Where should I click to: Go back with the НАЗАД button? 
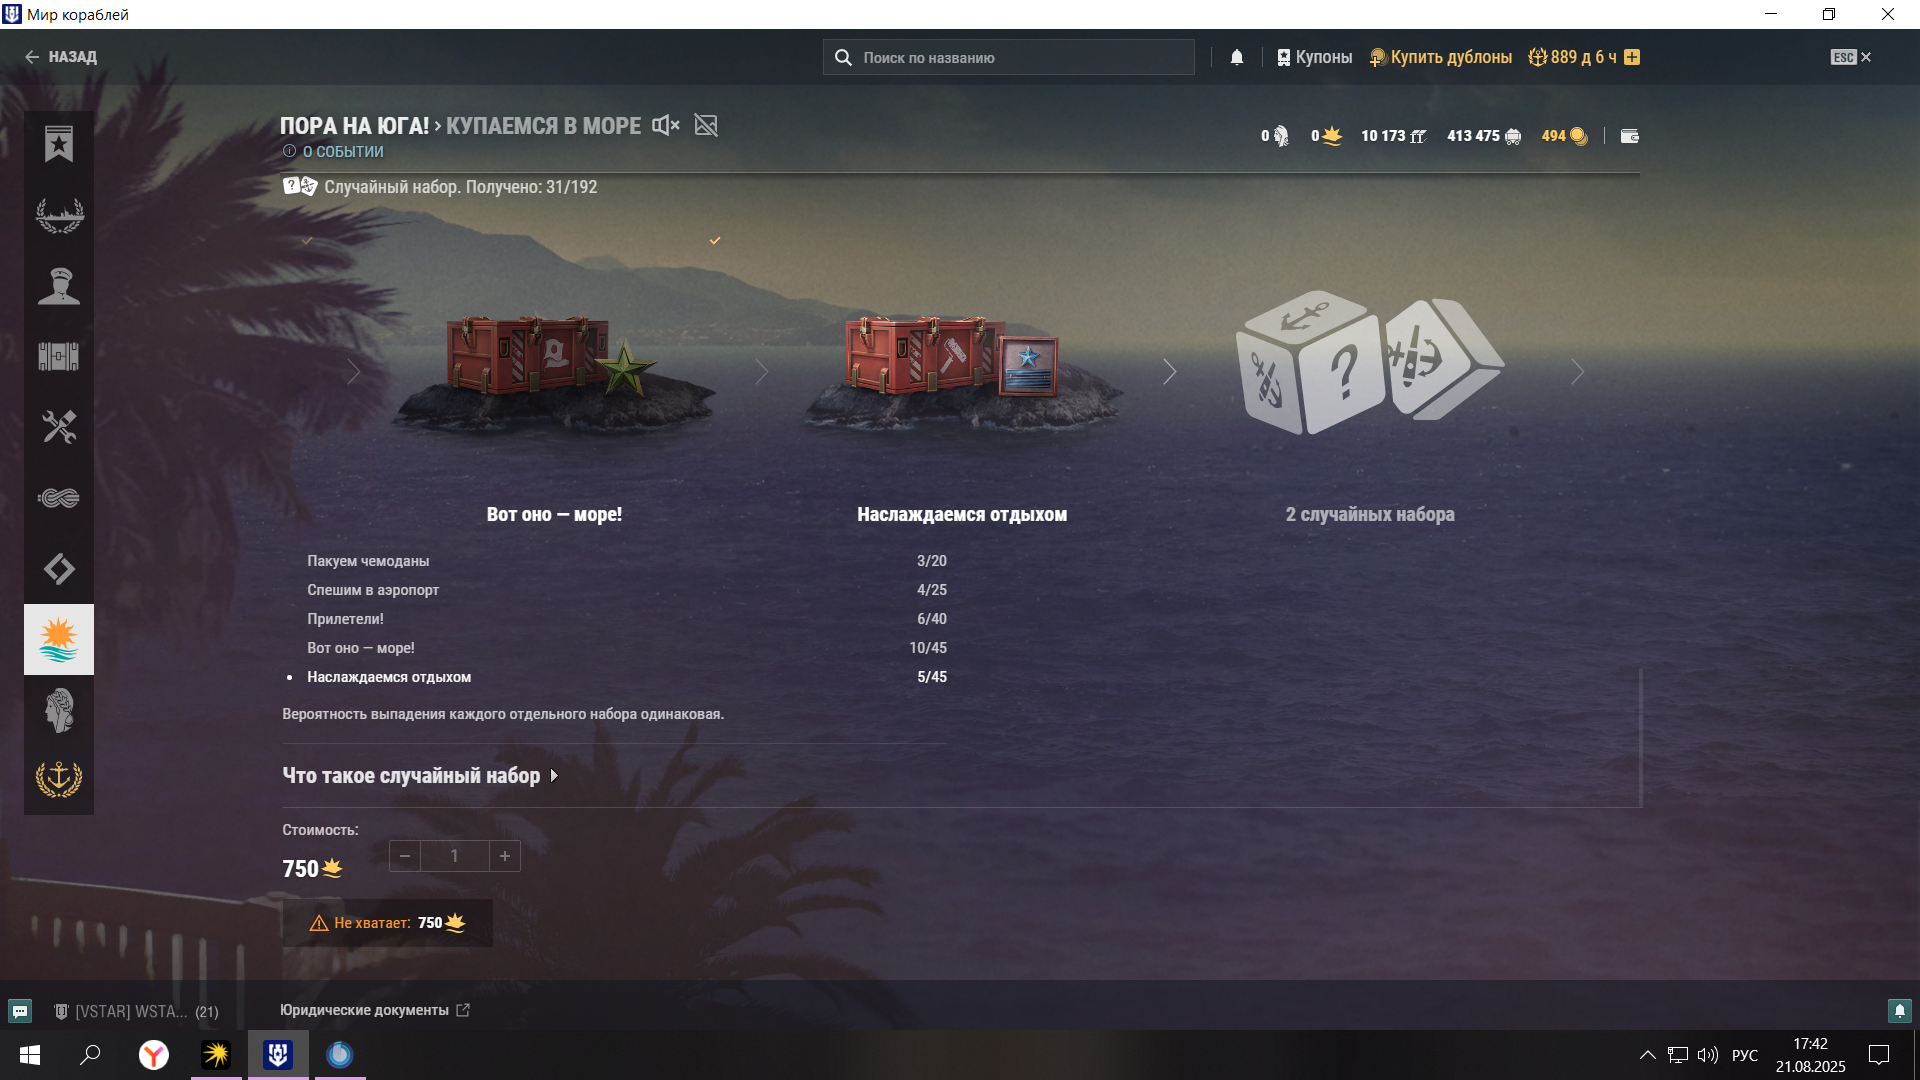tap(61, 57)
